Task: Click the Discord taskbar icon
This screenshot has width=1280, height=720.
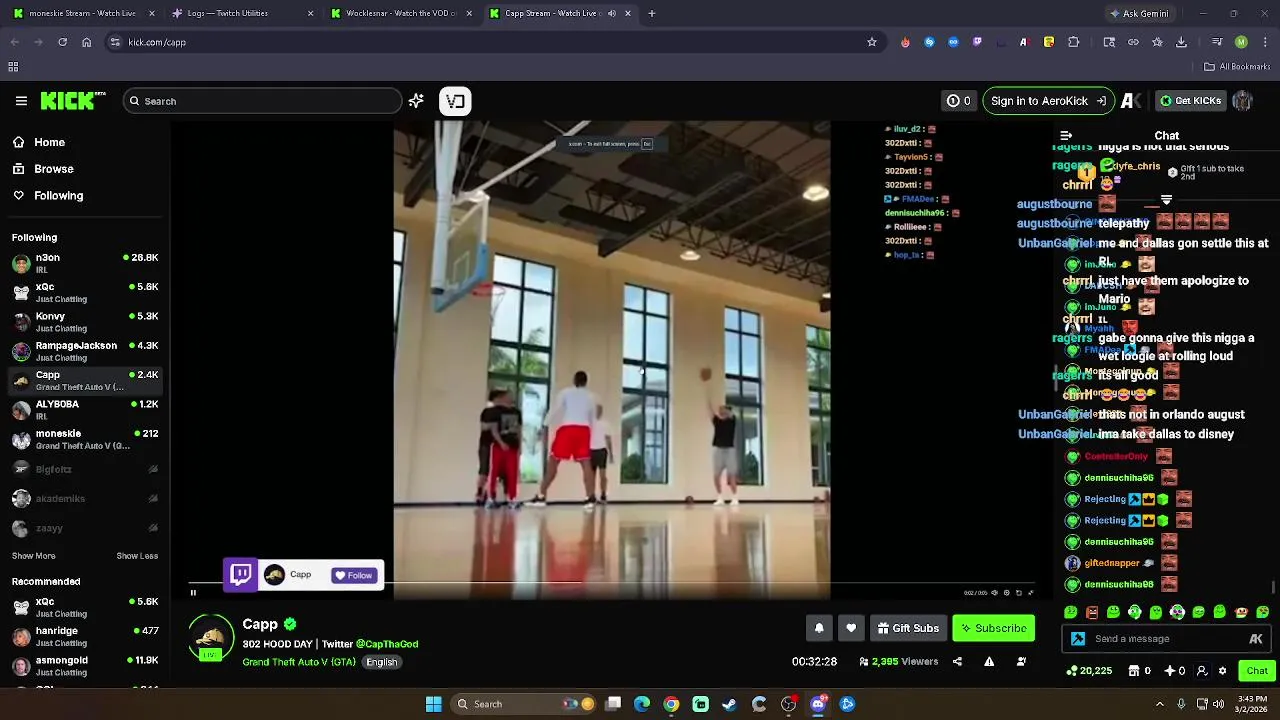Action: (x=818, y=704)
